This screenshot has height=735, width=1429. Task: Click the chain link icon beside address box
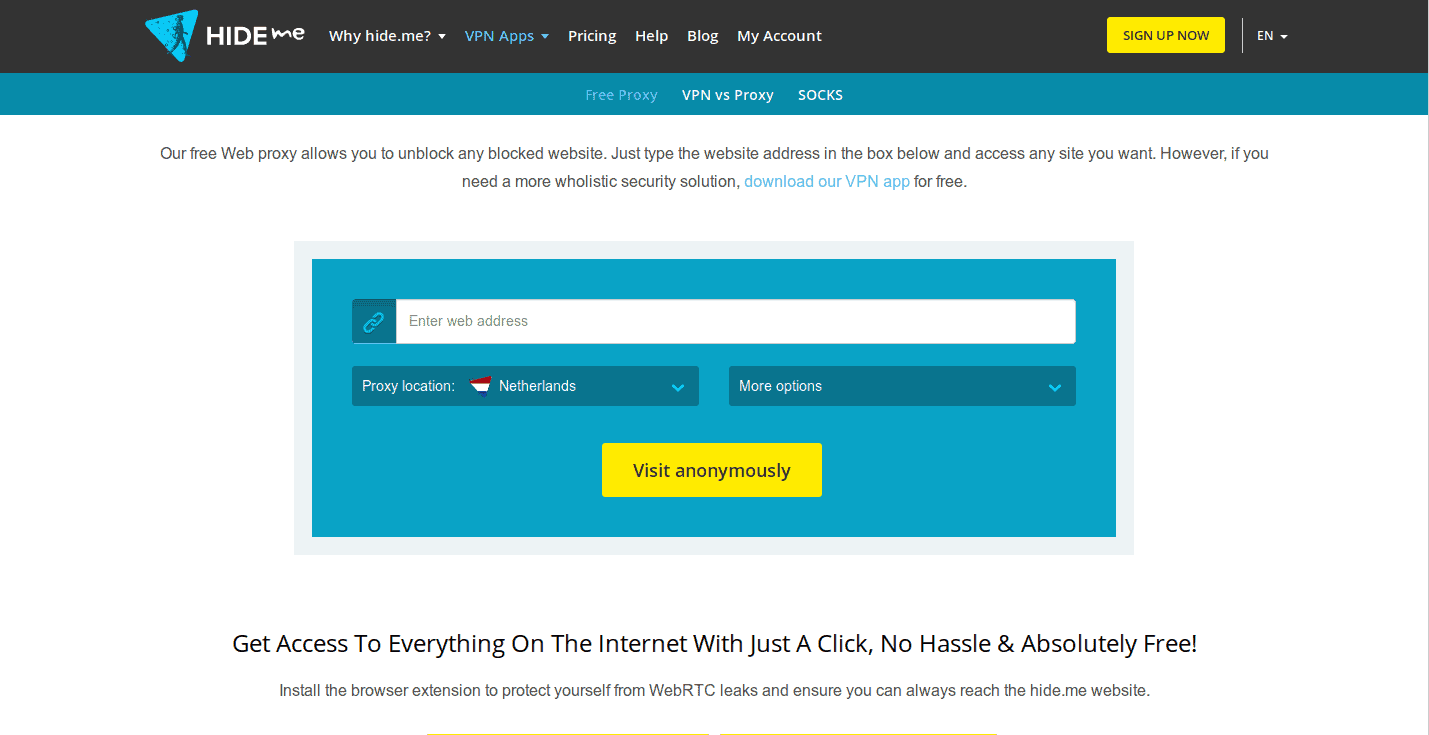tap(374, 321)
